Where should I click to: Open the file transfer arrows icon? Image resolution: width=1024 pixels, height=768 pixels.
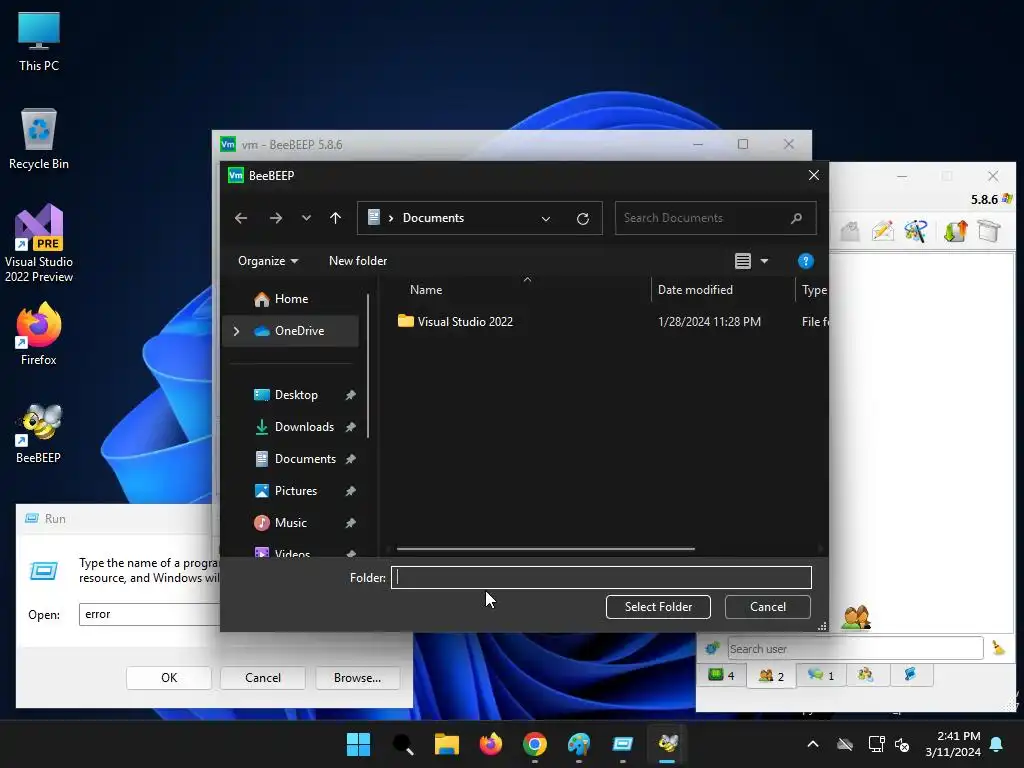click(x=955, y=231)
